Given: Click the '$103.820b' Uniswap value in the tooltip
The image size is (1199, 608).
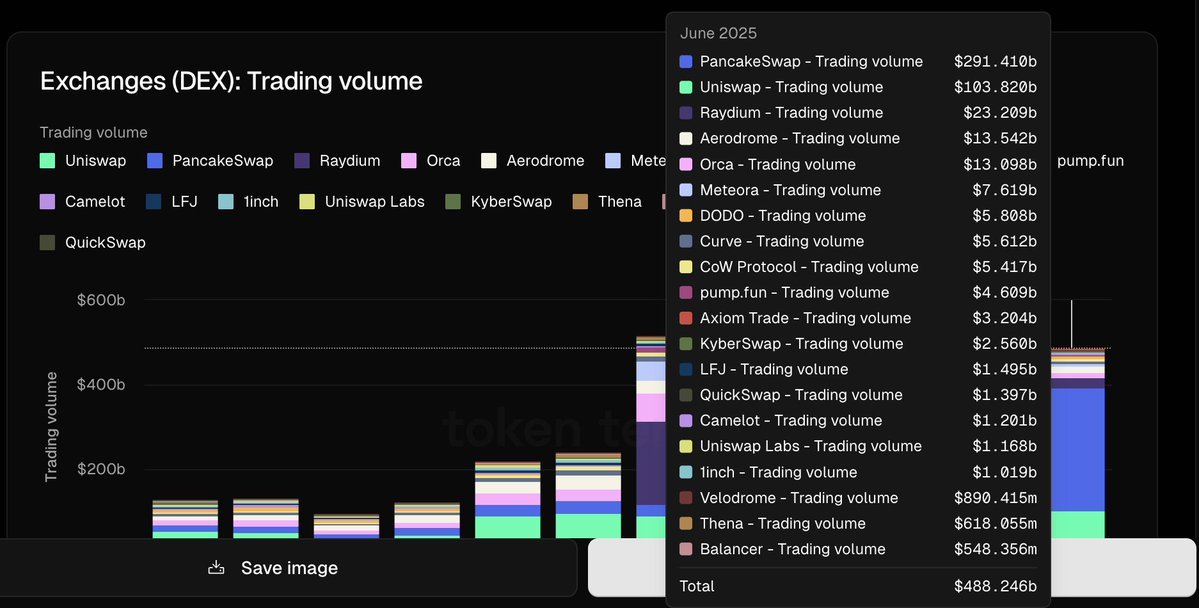Looking at the screenshot, I should (995, 87).
